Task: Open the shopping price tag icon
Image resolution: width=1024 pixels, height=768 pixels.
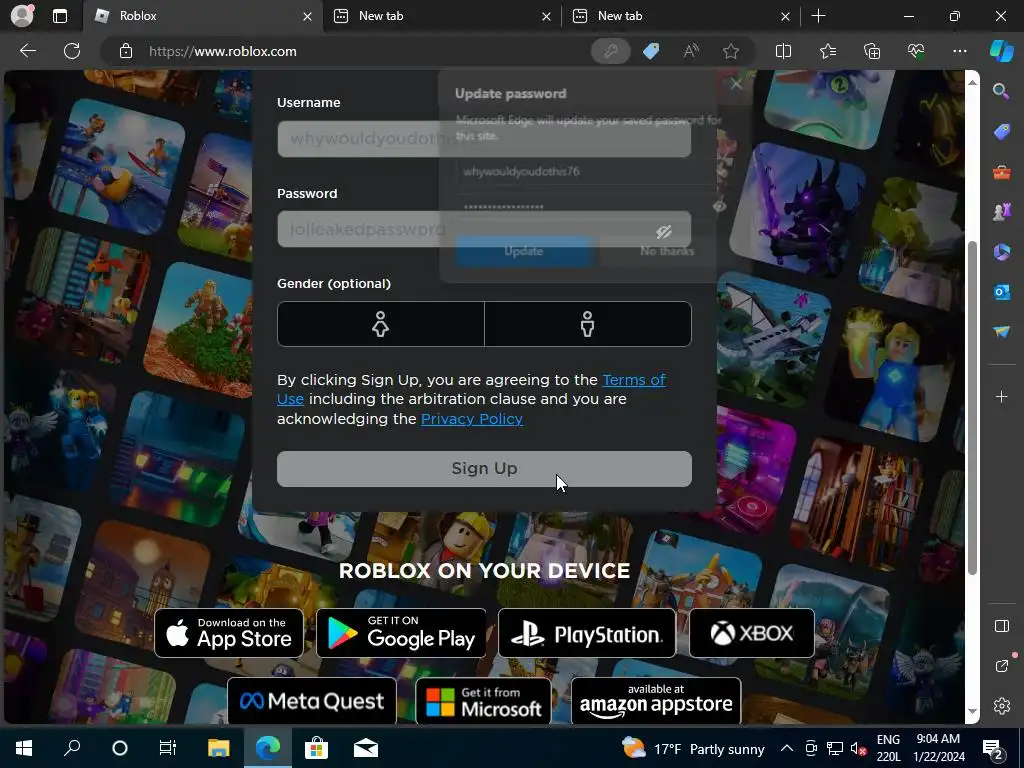Action: click(x=651, y=51)
